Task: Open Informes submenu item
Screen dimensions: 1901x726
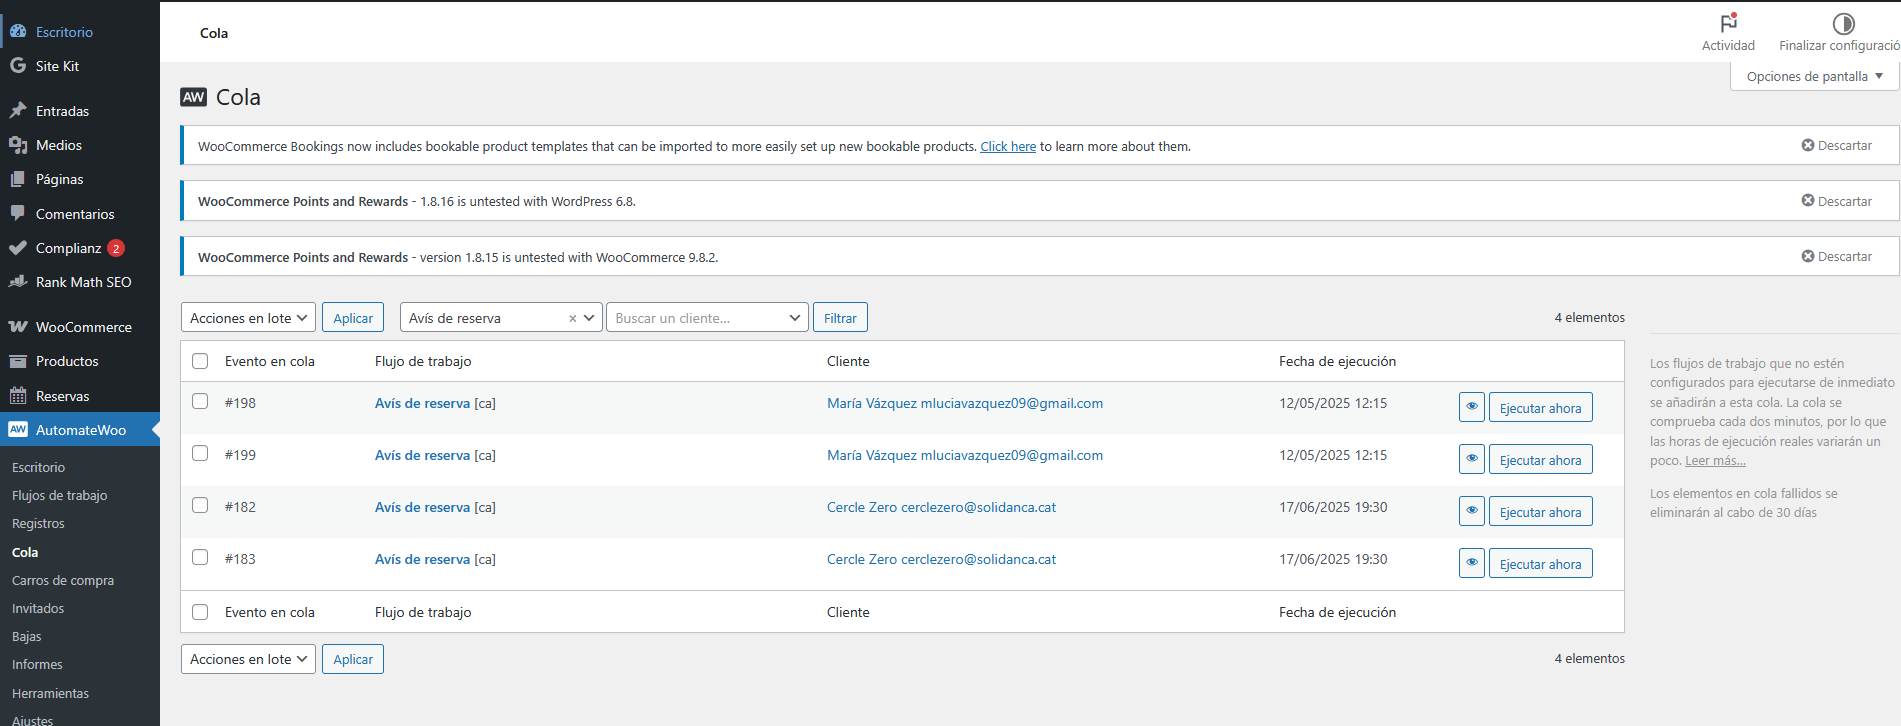Action: pos(37,665)
